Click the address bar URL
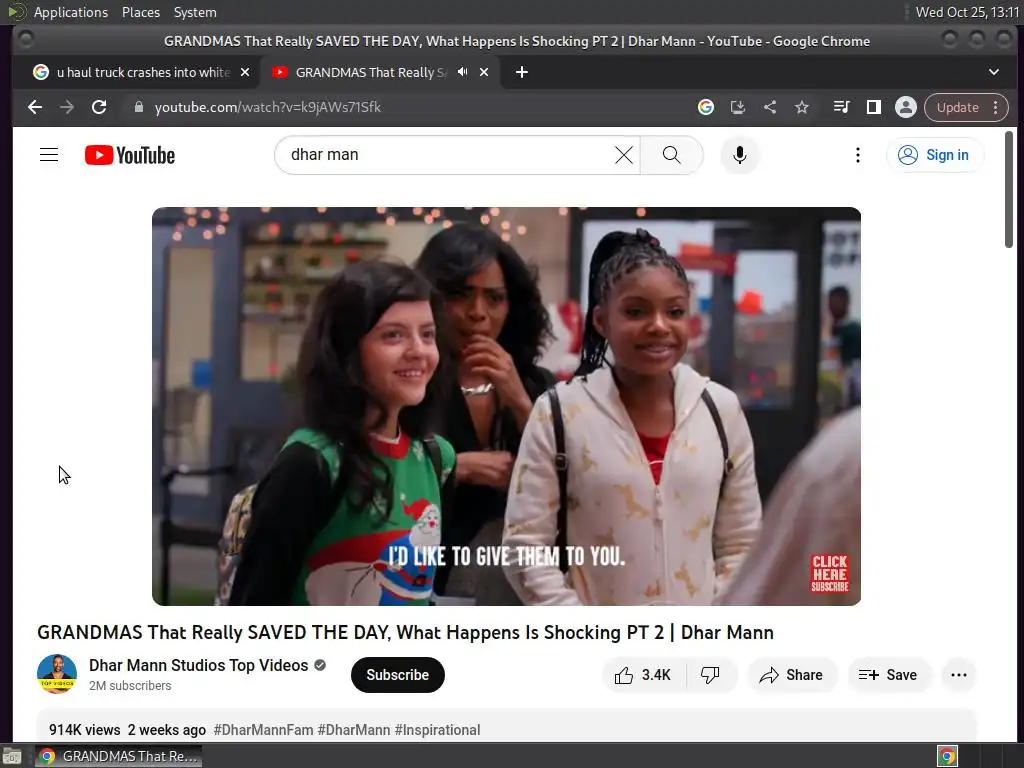1024x768 pixels. (x=268, y=107)
